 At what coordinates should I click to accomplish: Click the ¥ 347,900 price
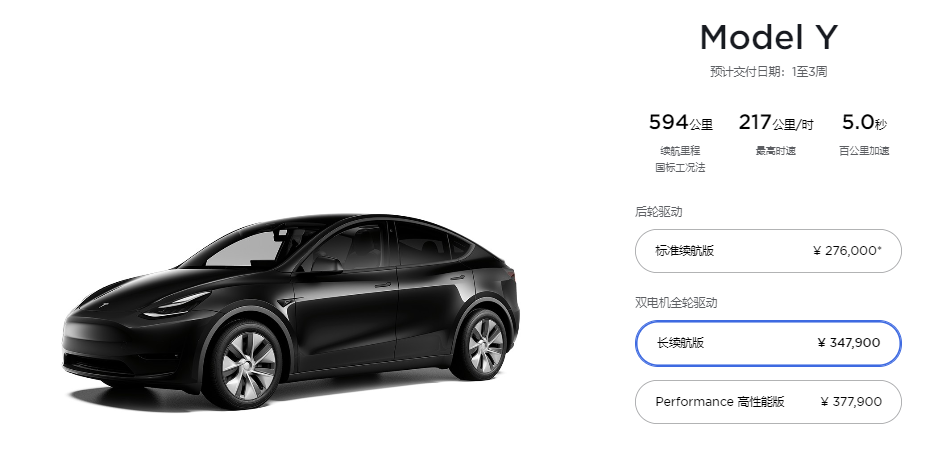tap(849, 343)
